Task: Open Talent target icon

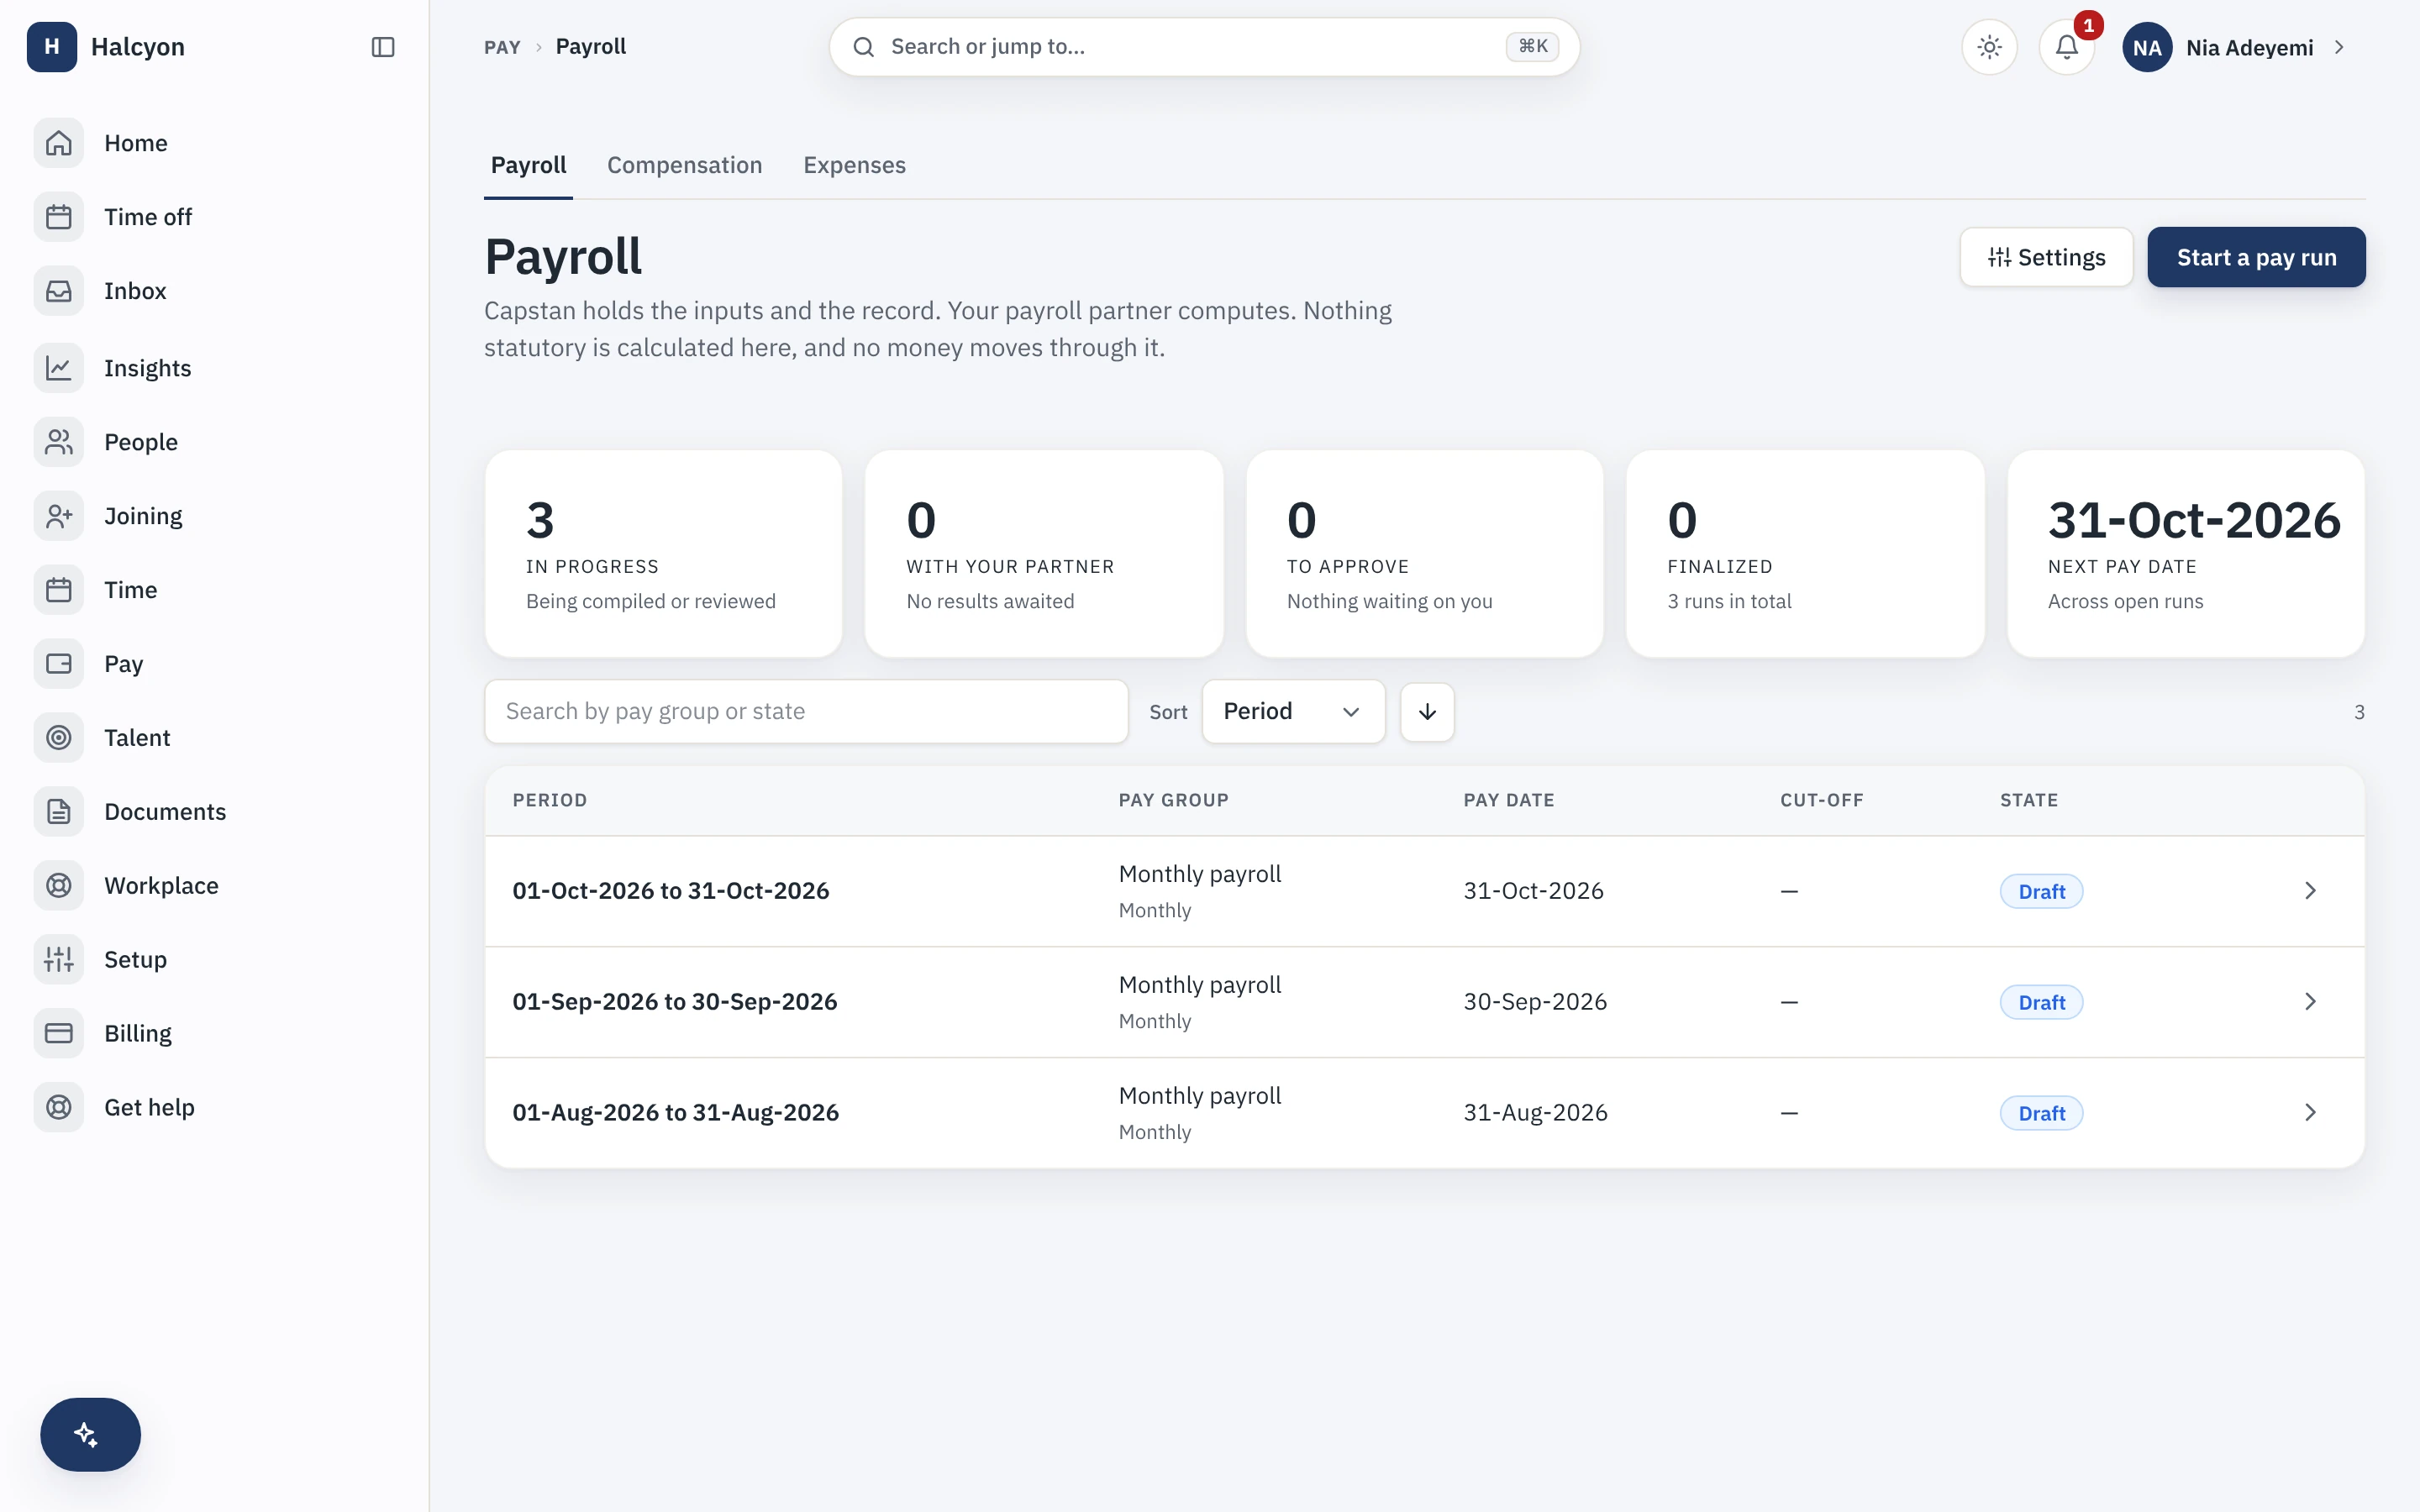Action: pos(59,738)
